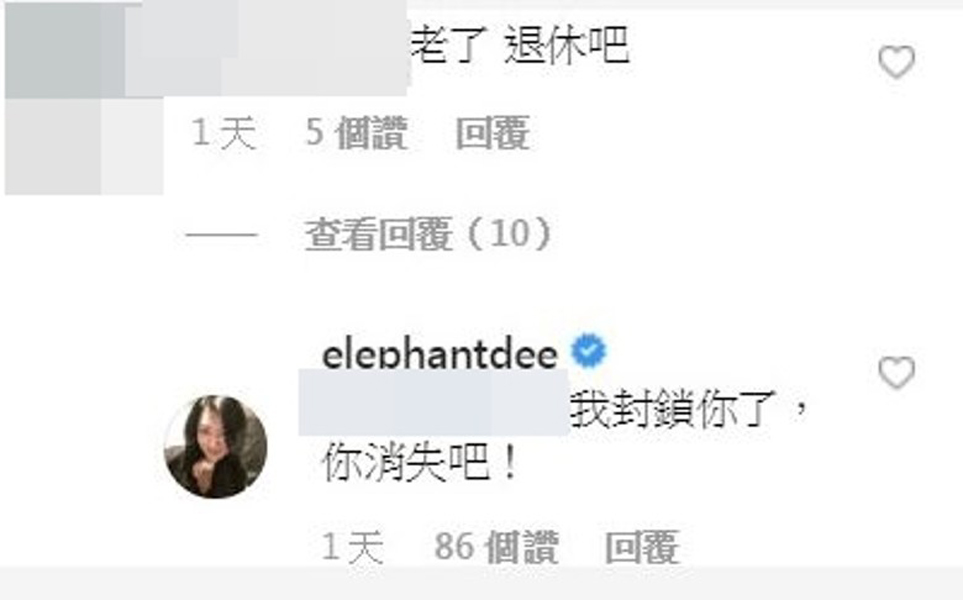Click the '1天' timestamp under the first comment

(224, 133)
